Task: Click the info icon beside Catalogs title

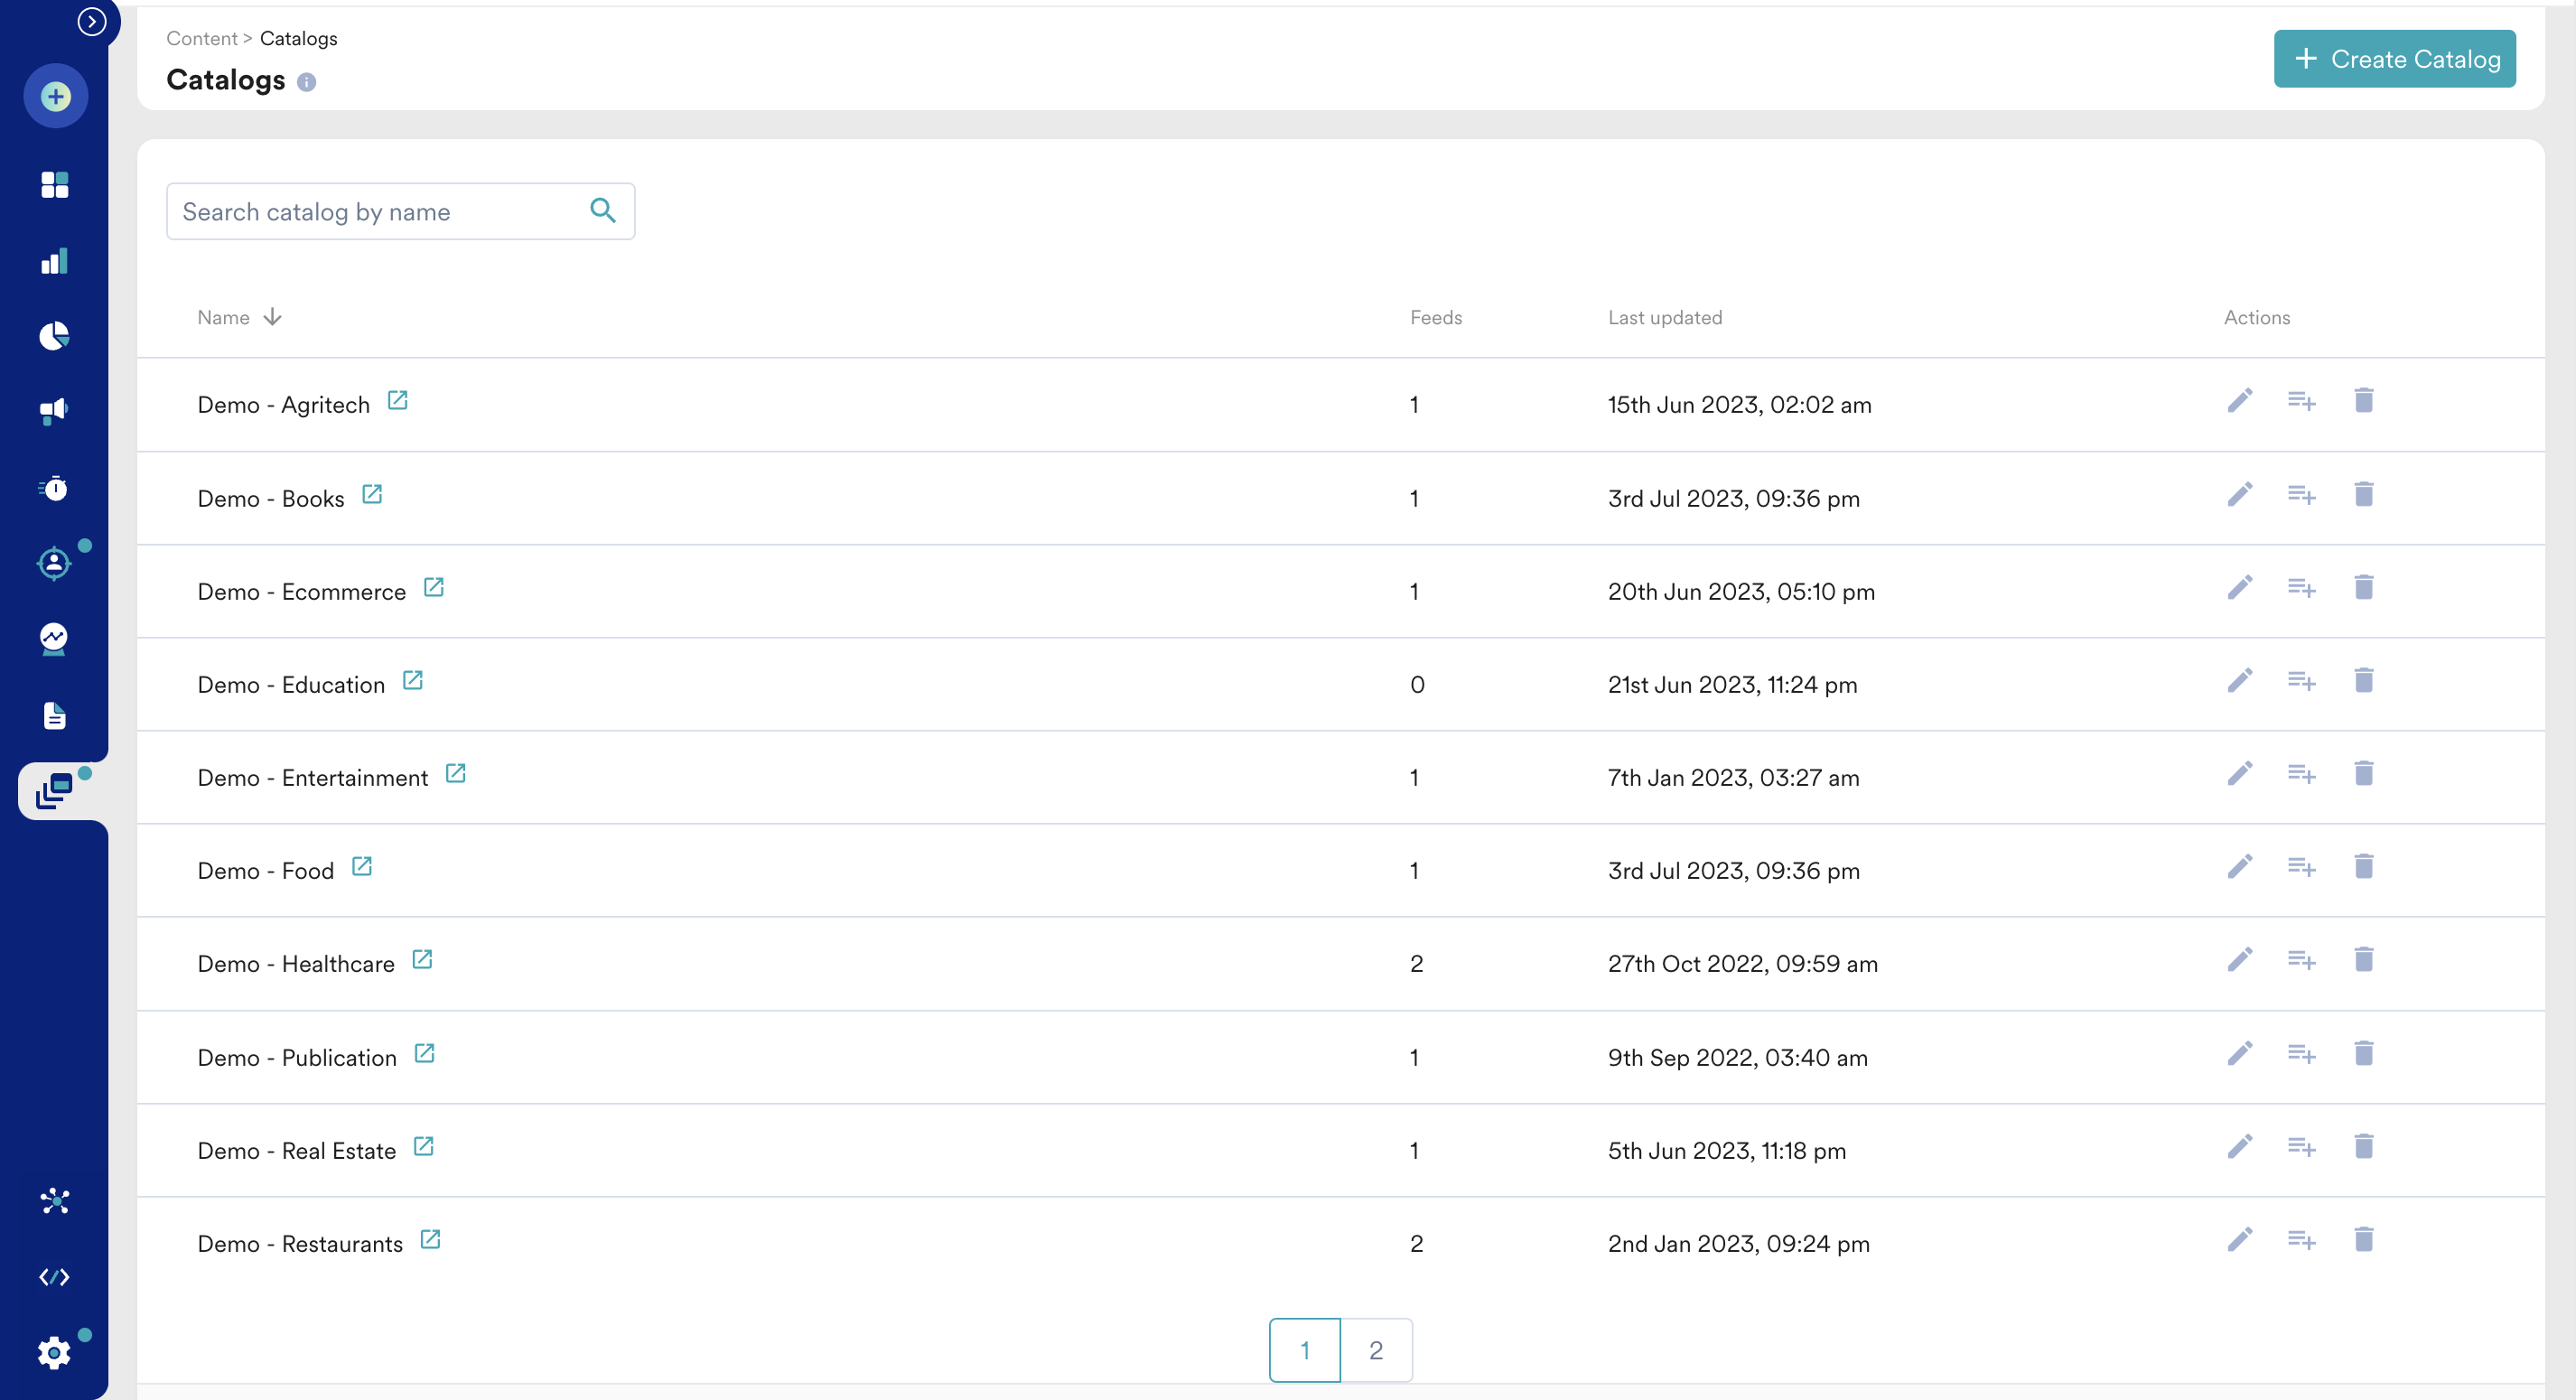Action: point(307,82)
